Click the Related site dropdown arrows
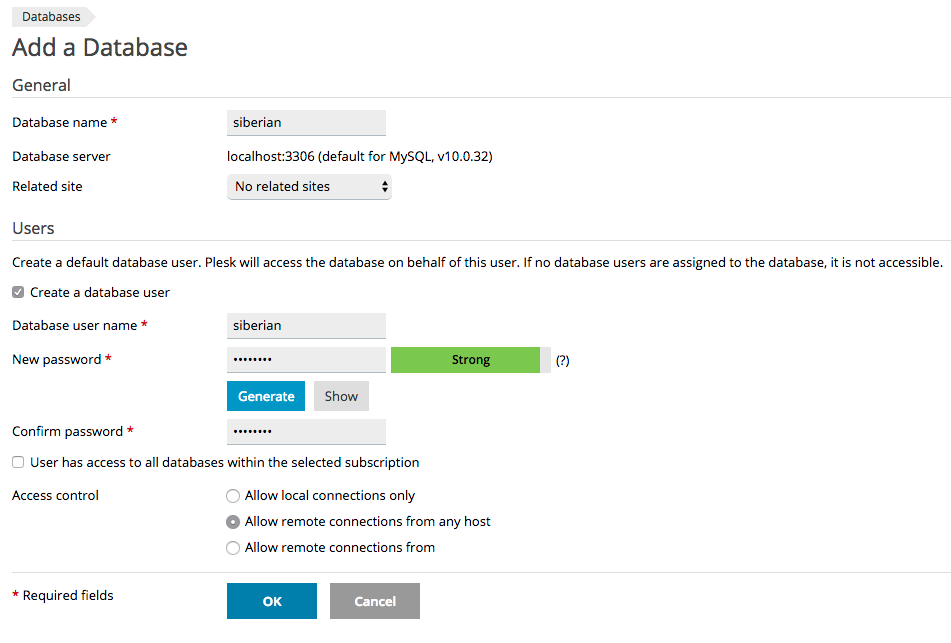Screen dimensions: 951x643 [385, 187]
